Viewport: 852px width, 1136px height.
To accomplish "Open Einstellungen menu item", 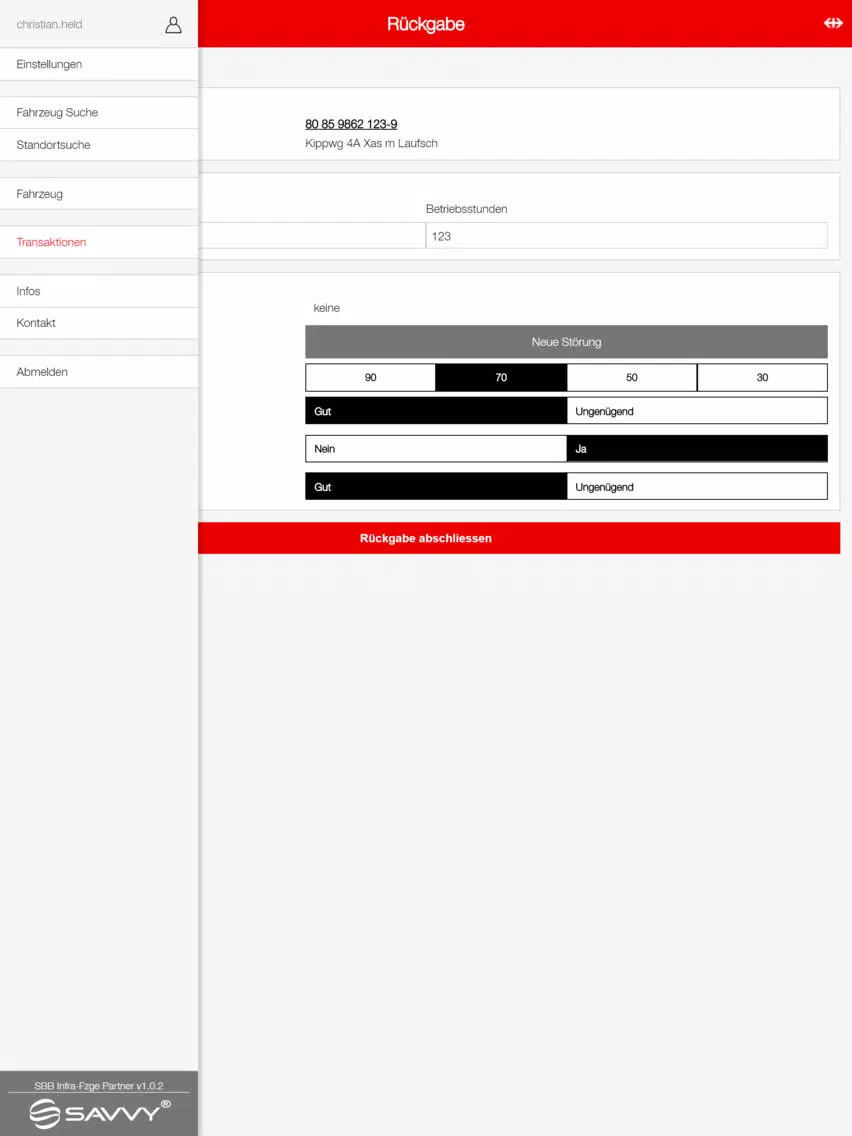I will pyautogui.click(x=99, y=64).
